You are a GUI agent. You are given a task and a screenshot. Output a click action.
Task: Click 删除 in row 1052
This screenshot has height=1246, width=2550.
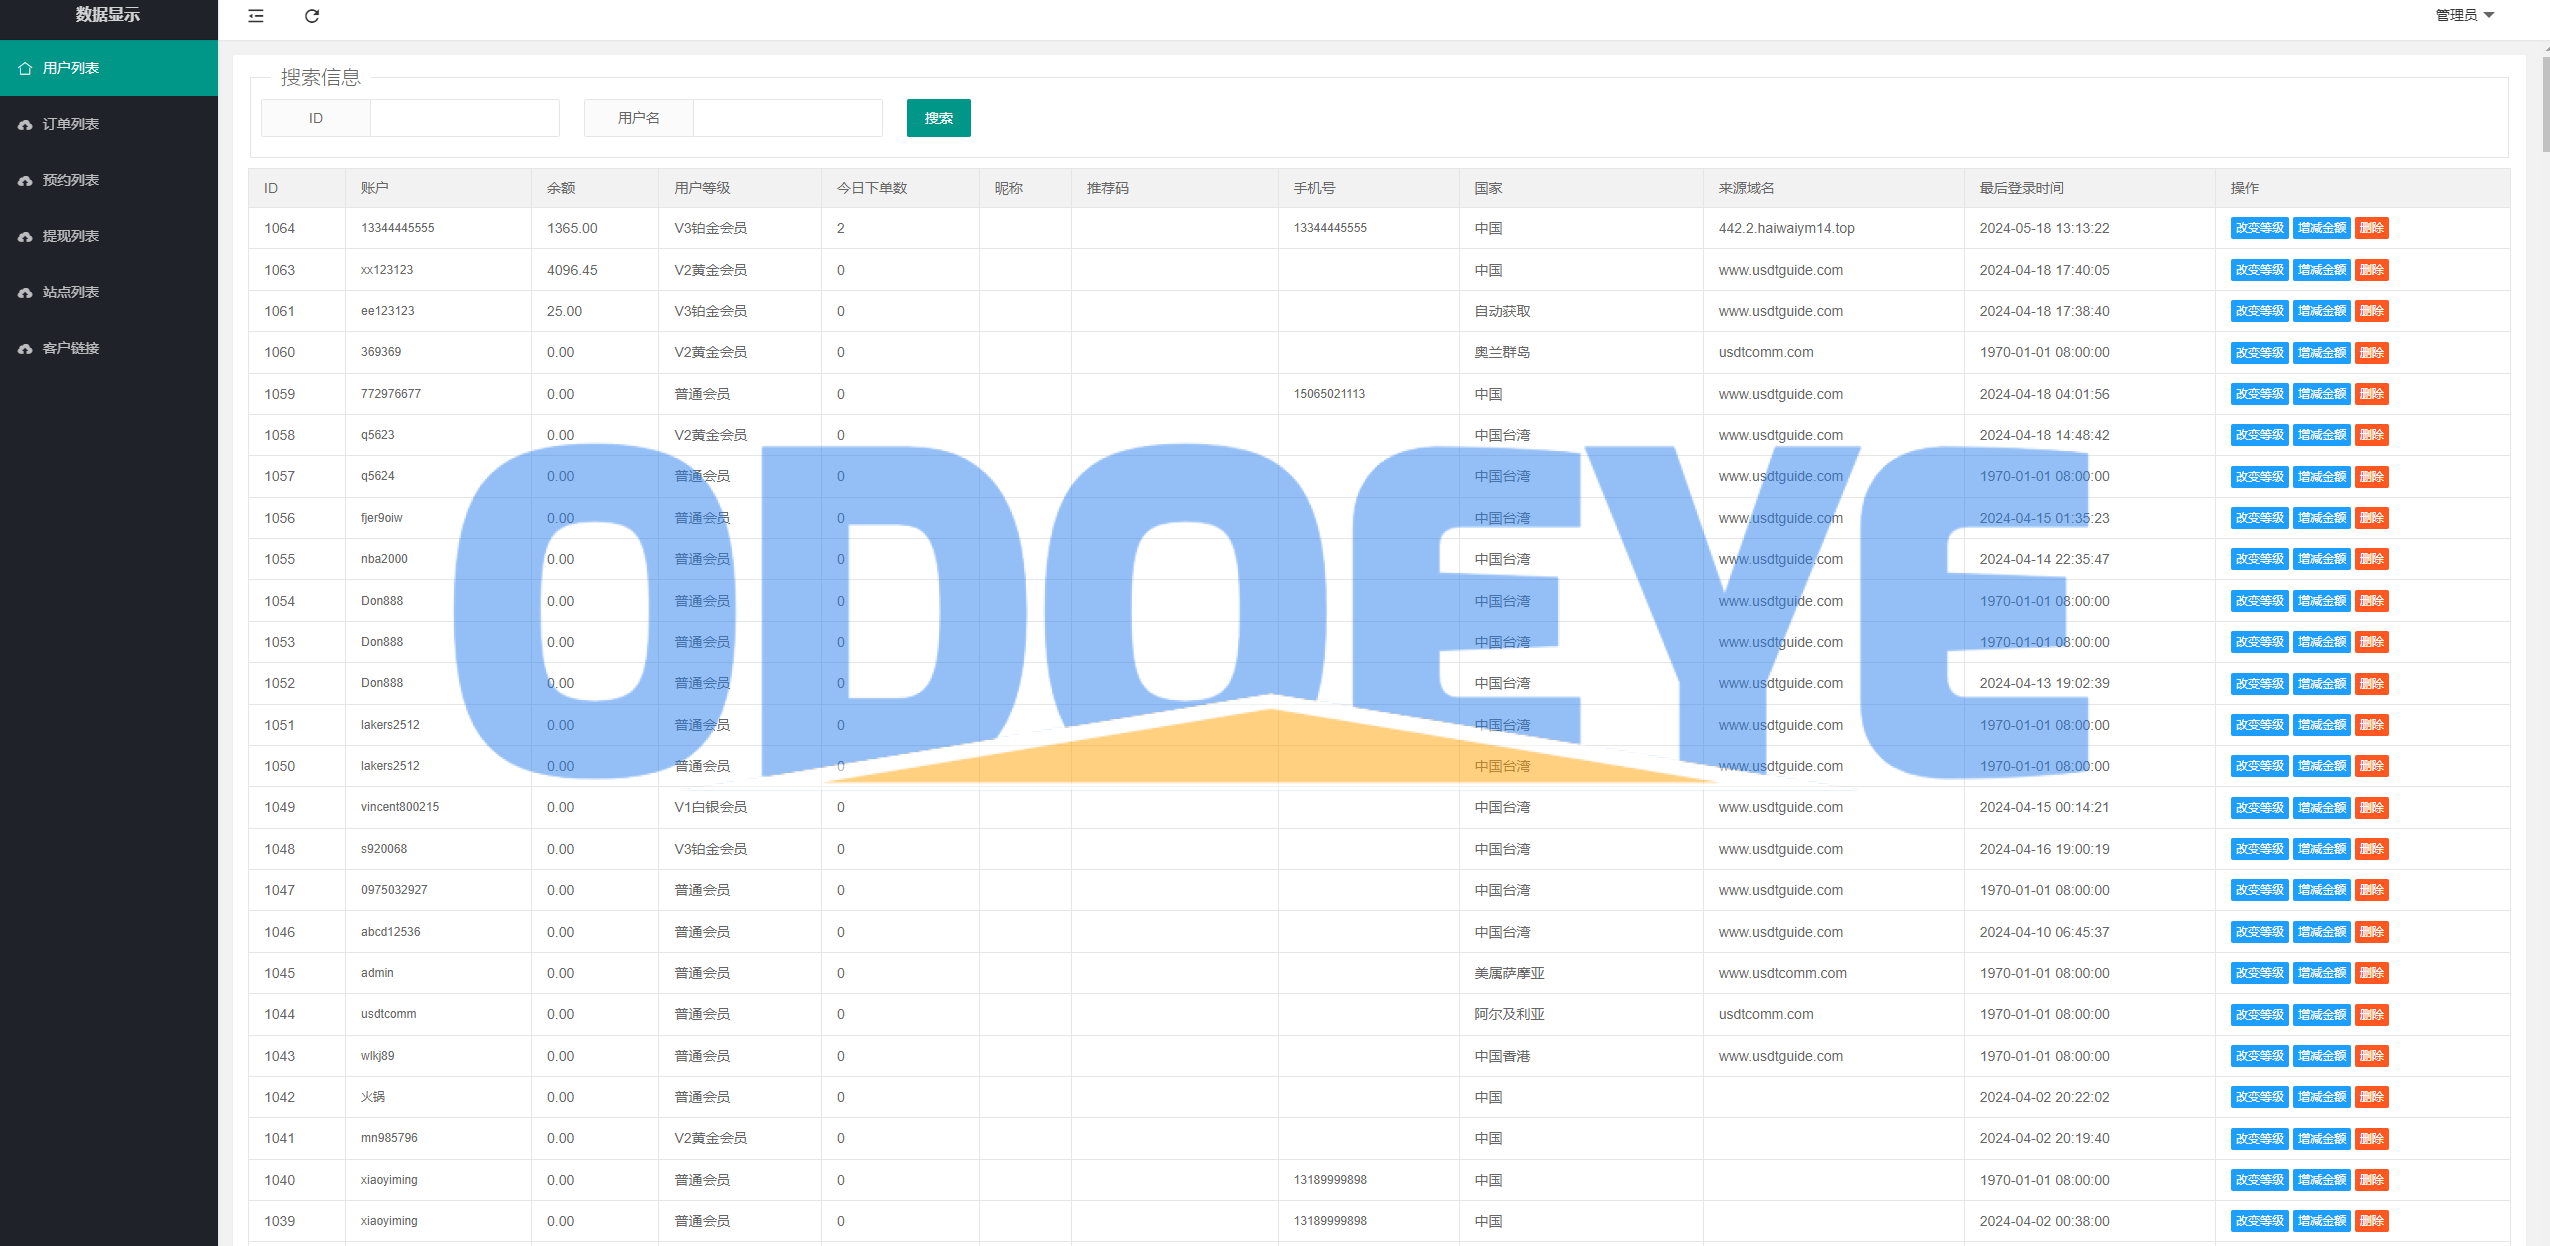pyautogui.click(x=2371, y=683)
